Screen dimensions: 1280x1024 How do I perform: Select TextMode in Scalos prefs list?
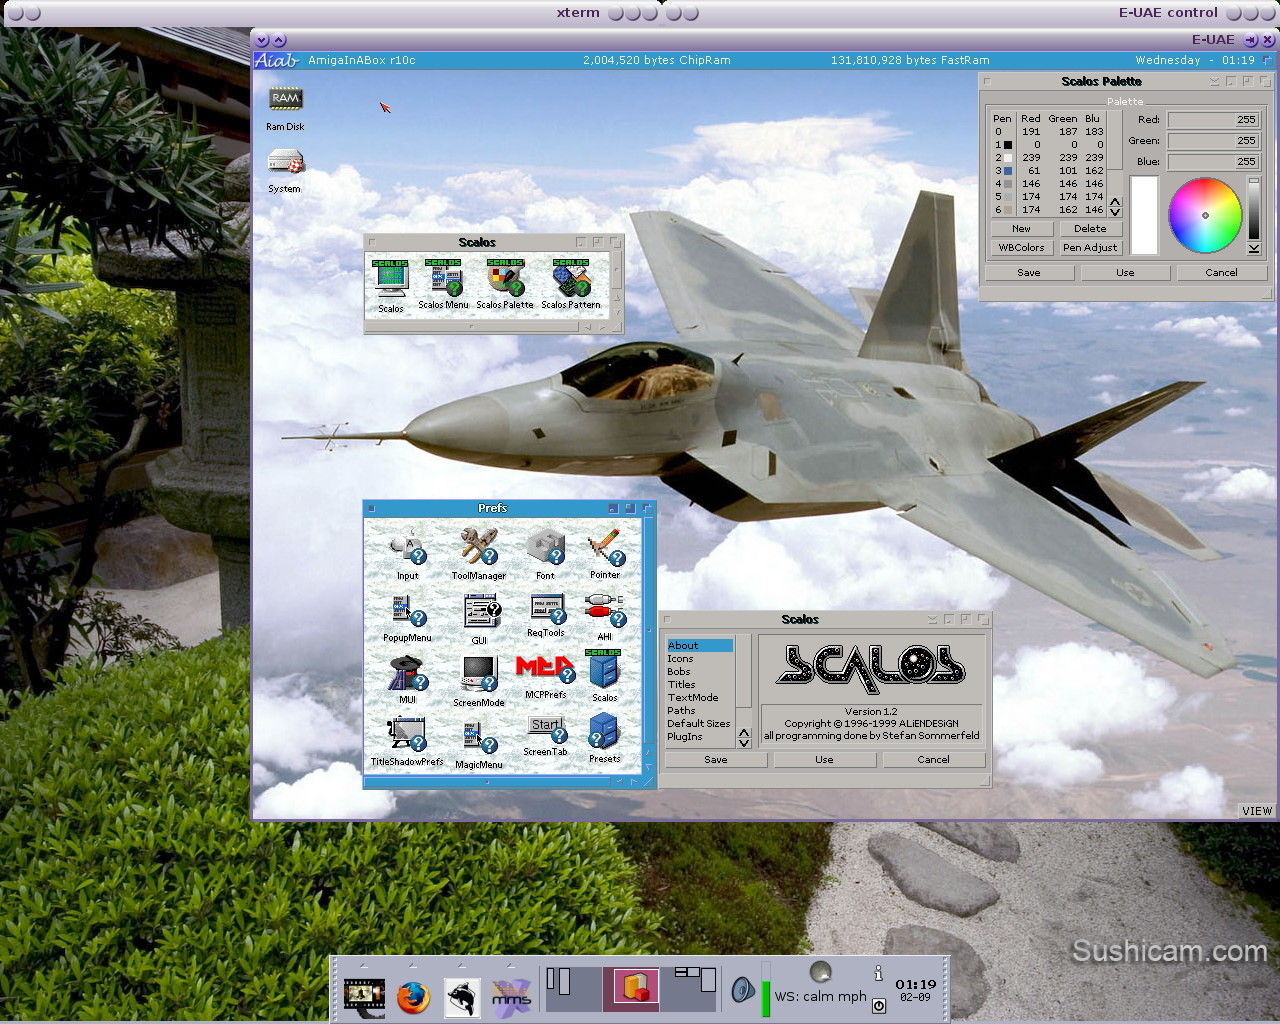pos(699,698)
